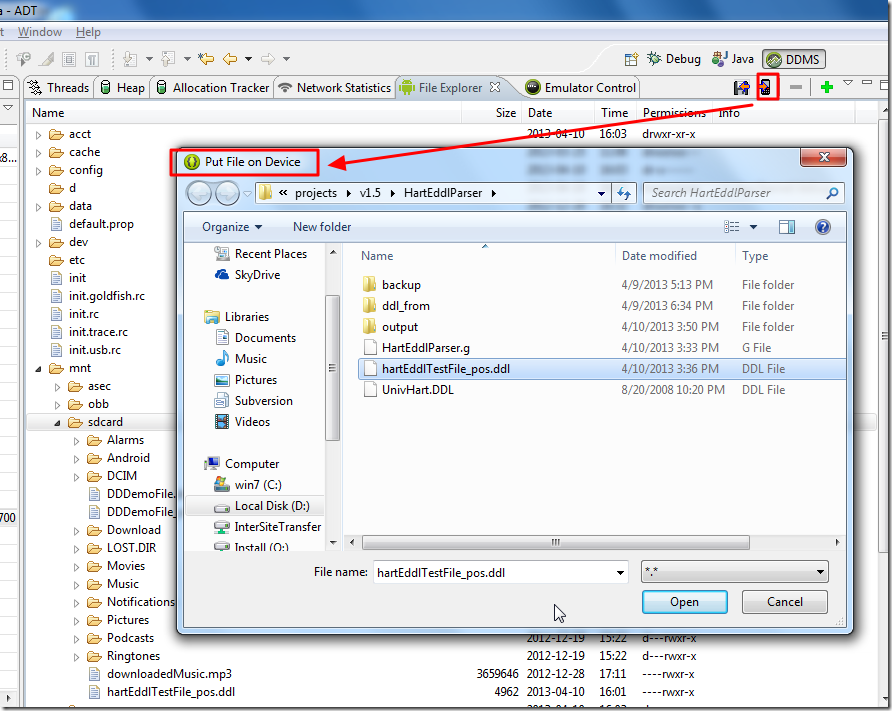Screen dimensions: 892x711
Task: Click the search magnifier icon in dialog
Action: [x=832, y=193]
